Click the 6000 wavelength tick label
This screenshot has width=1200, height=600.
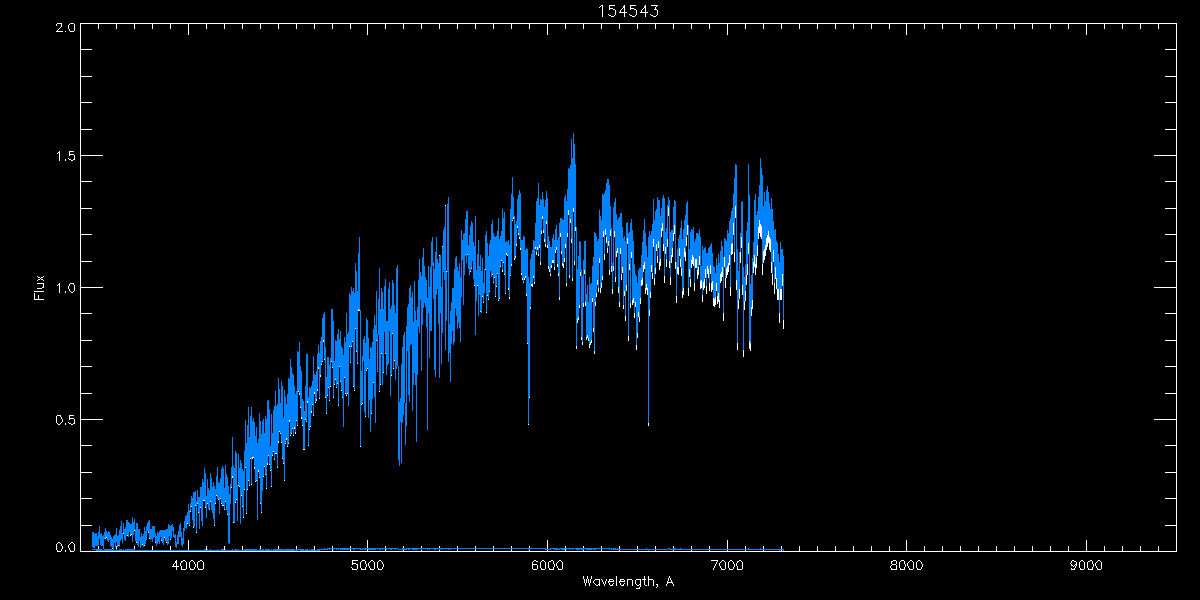click(x=548, y=566)
